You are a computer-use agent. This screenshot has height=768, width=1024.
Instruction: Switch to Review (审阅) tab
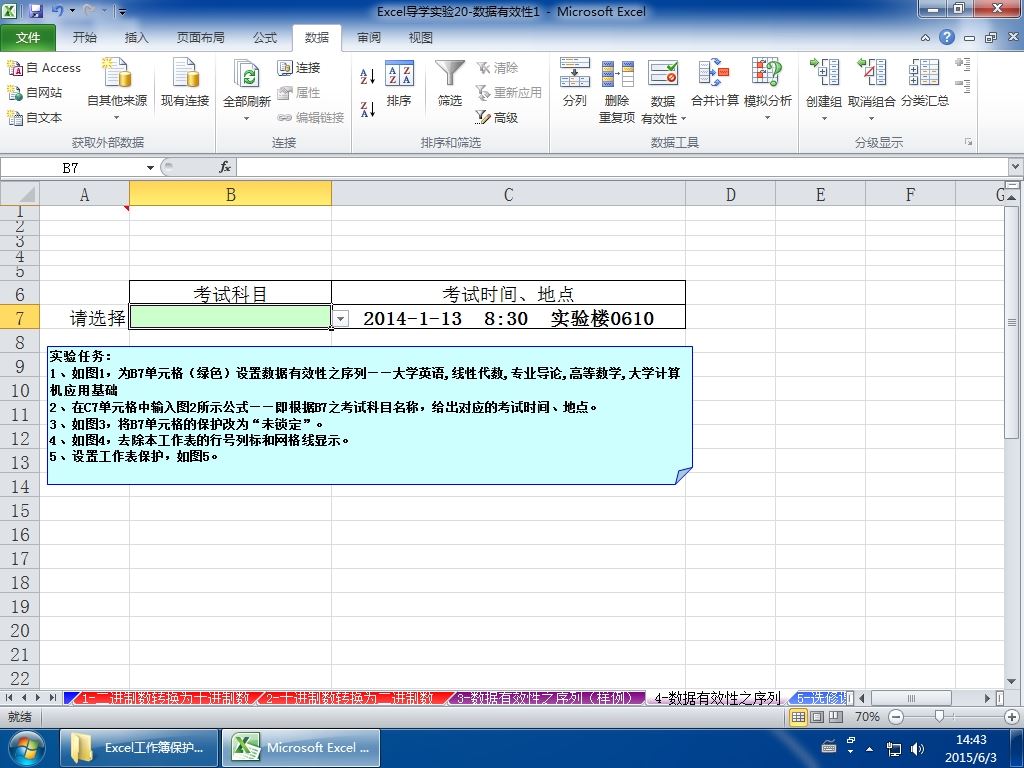point(369,38)
